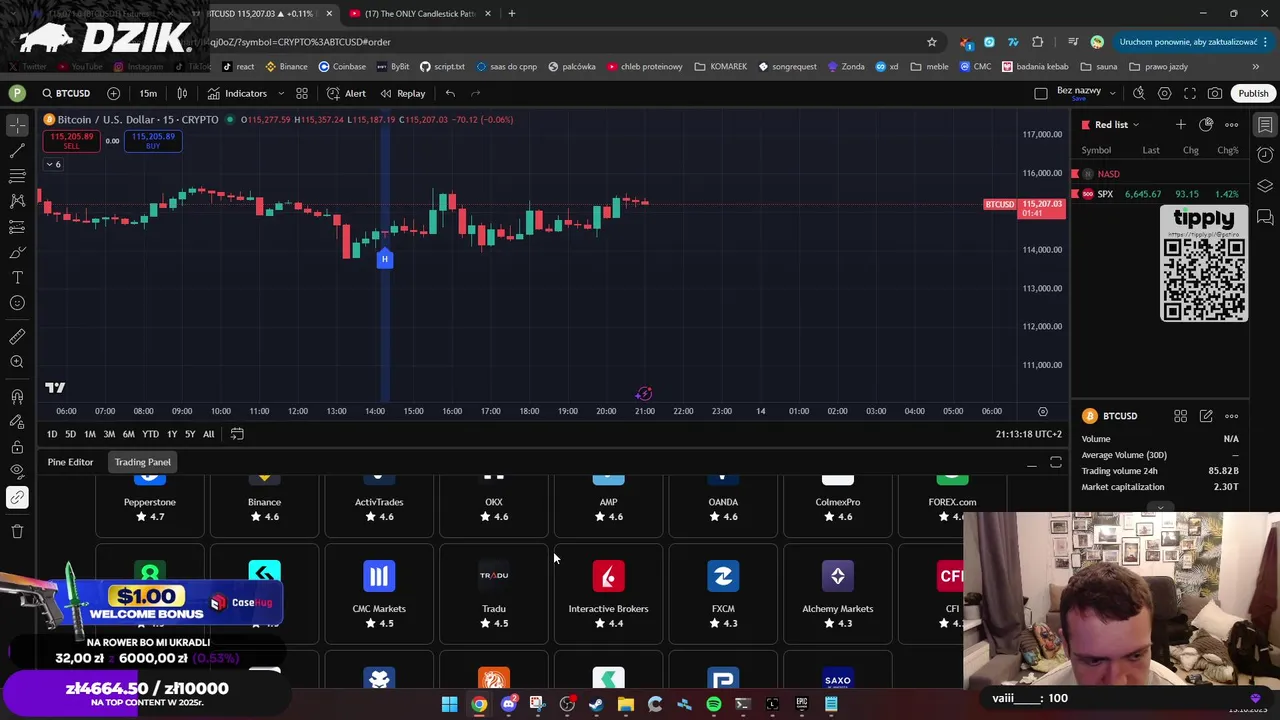The image size is (1280, 720).
Task: Take a chart snapshot with camera icon
Action: [1215, 93]
